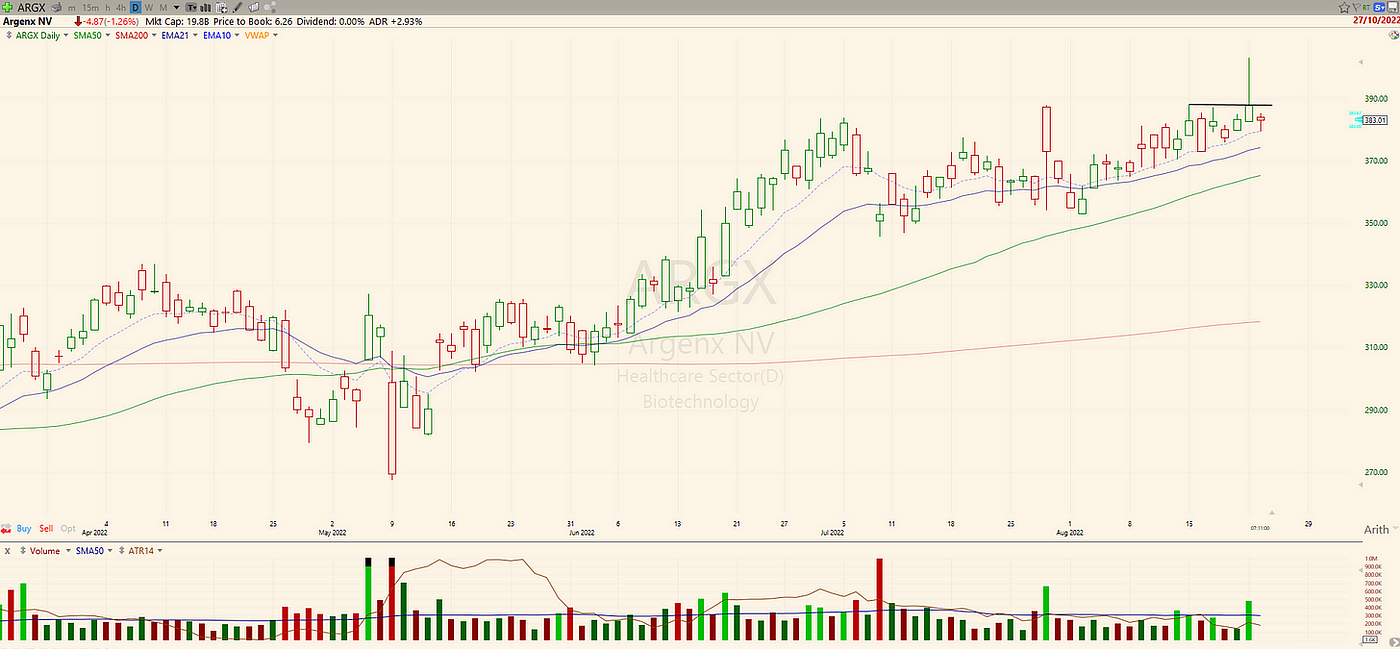Select the 4h timeframe
This screenshot has width=1400, height=649.
121,8
